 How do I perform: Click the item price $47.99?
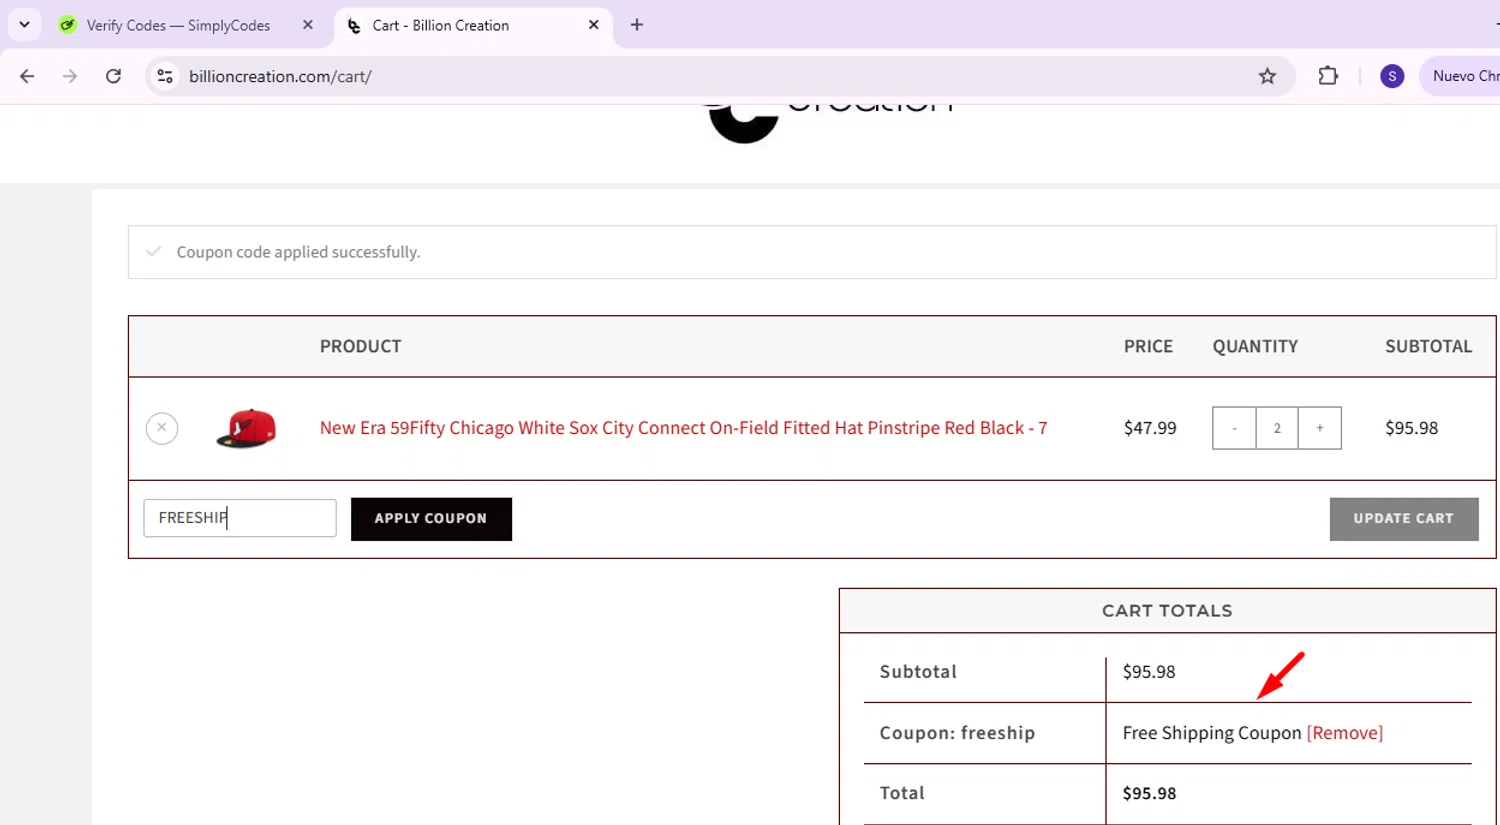1150,428
